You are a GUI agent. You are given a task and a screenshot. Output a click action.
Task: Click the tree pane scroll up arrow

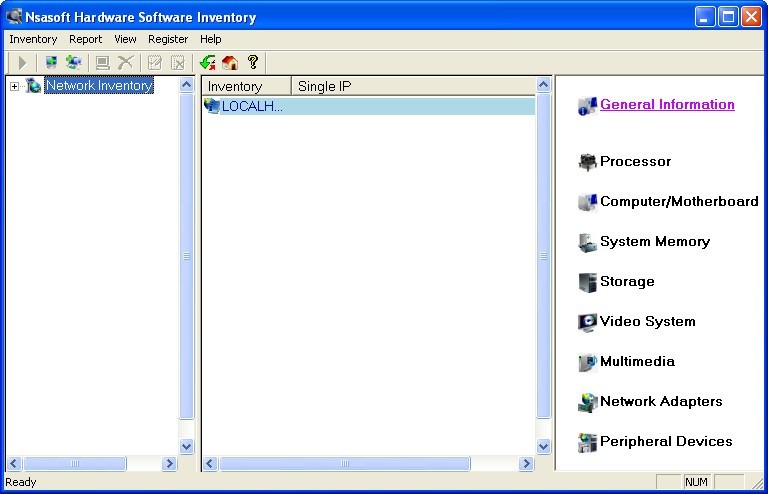point(187,85)
